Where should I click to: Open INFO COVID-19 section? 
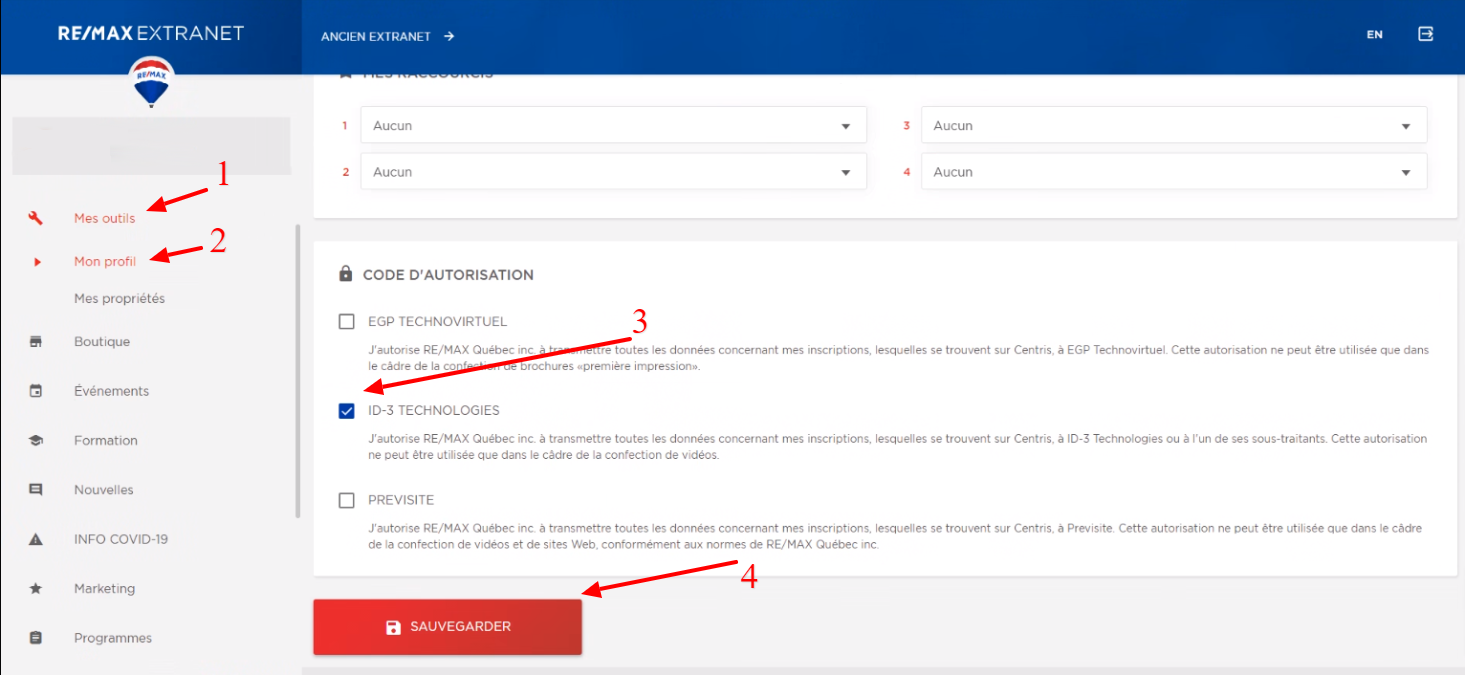(121, 539)
